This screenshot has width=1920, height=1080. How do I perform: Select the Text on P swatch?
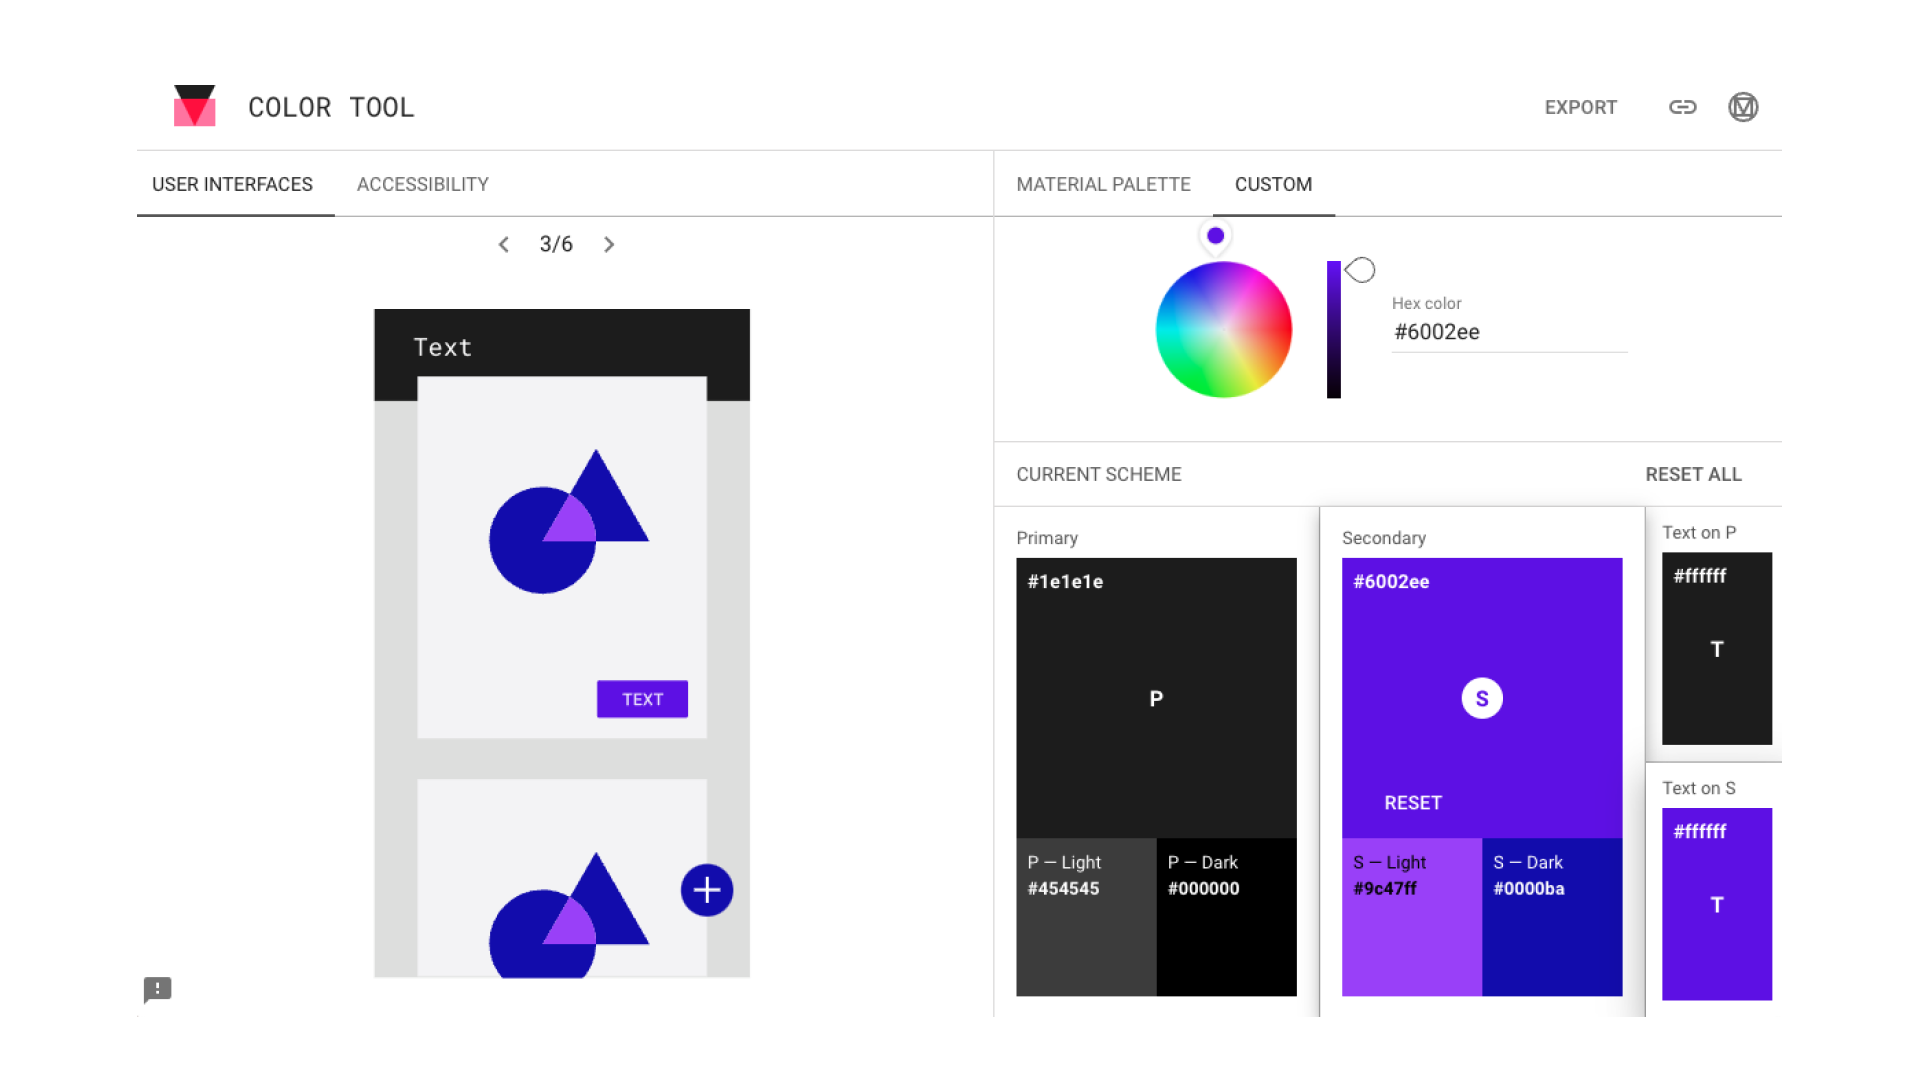pyautogui.click(x=1716, y=649)
